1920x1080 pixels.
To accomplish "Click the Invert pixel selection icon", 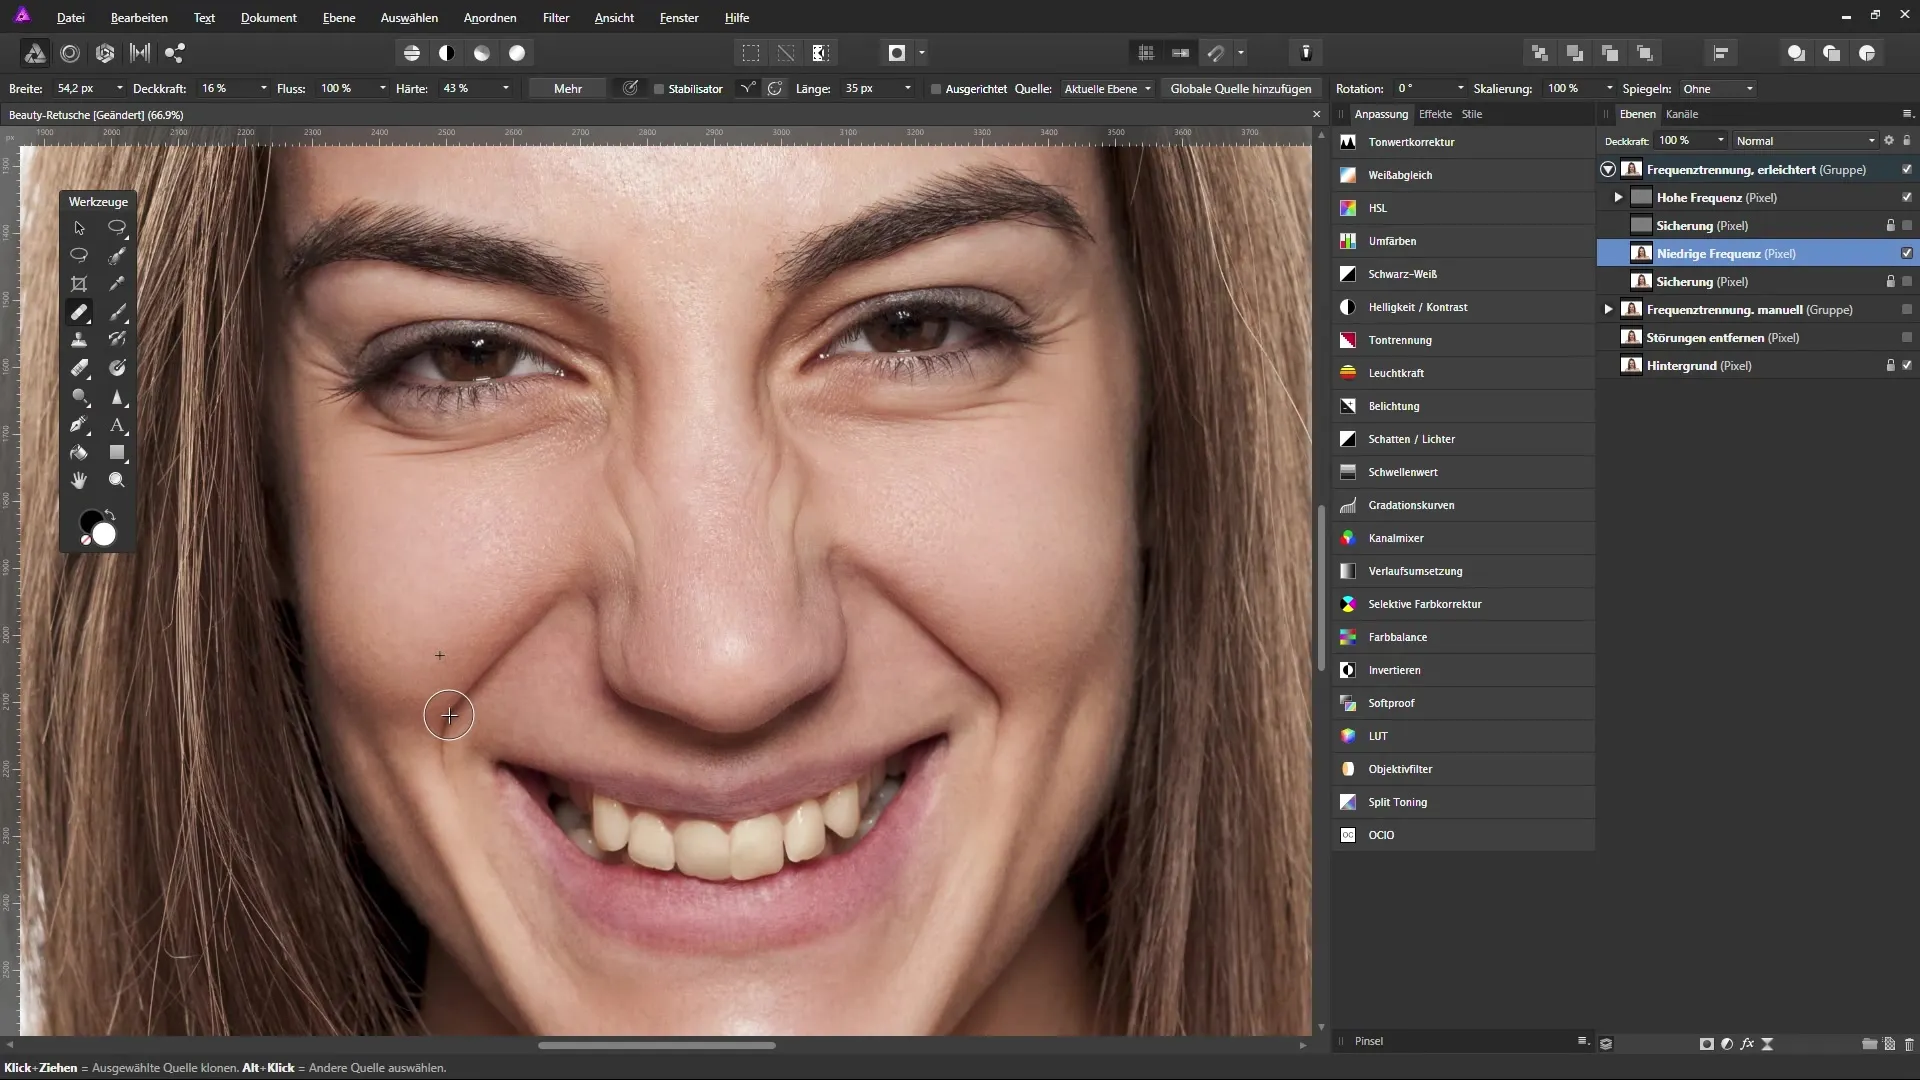I will [821, 53].
